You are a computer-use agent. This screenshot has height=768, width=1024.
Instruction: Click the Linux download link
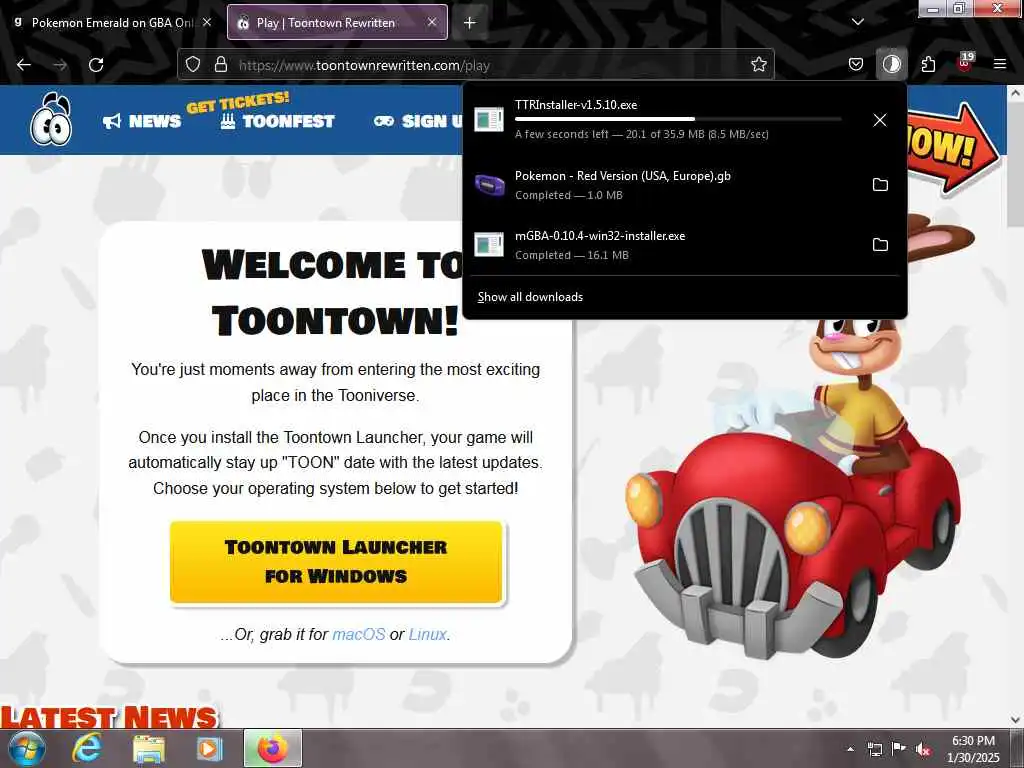click(x=428, y=634)
